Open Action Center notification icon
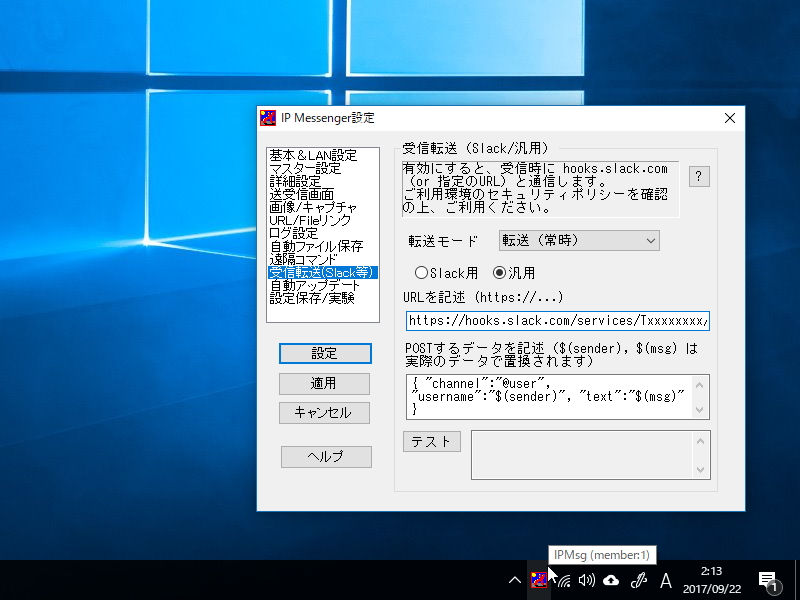Viewport: 800px width, 600px height. point(768,581)
